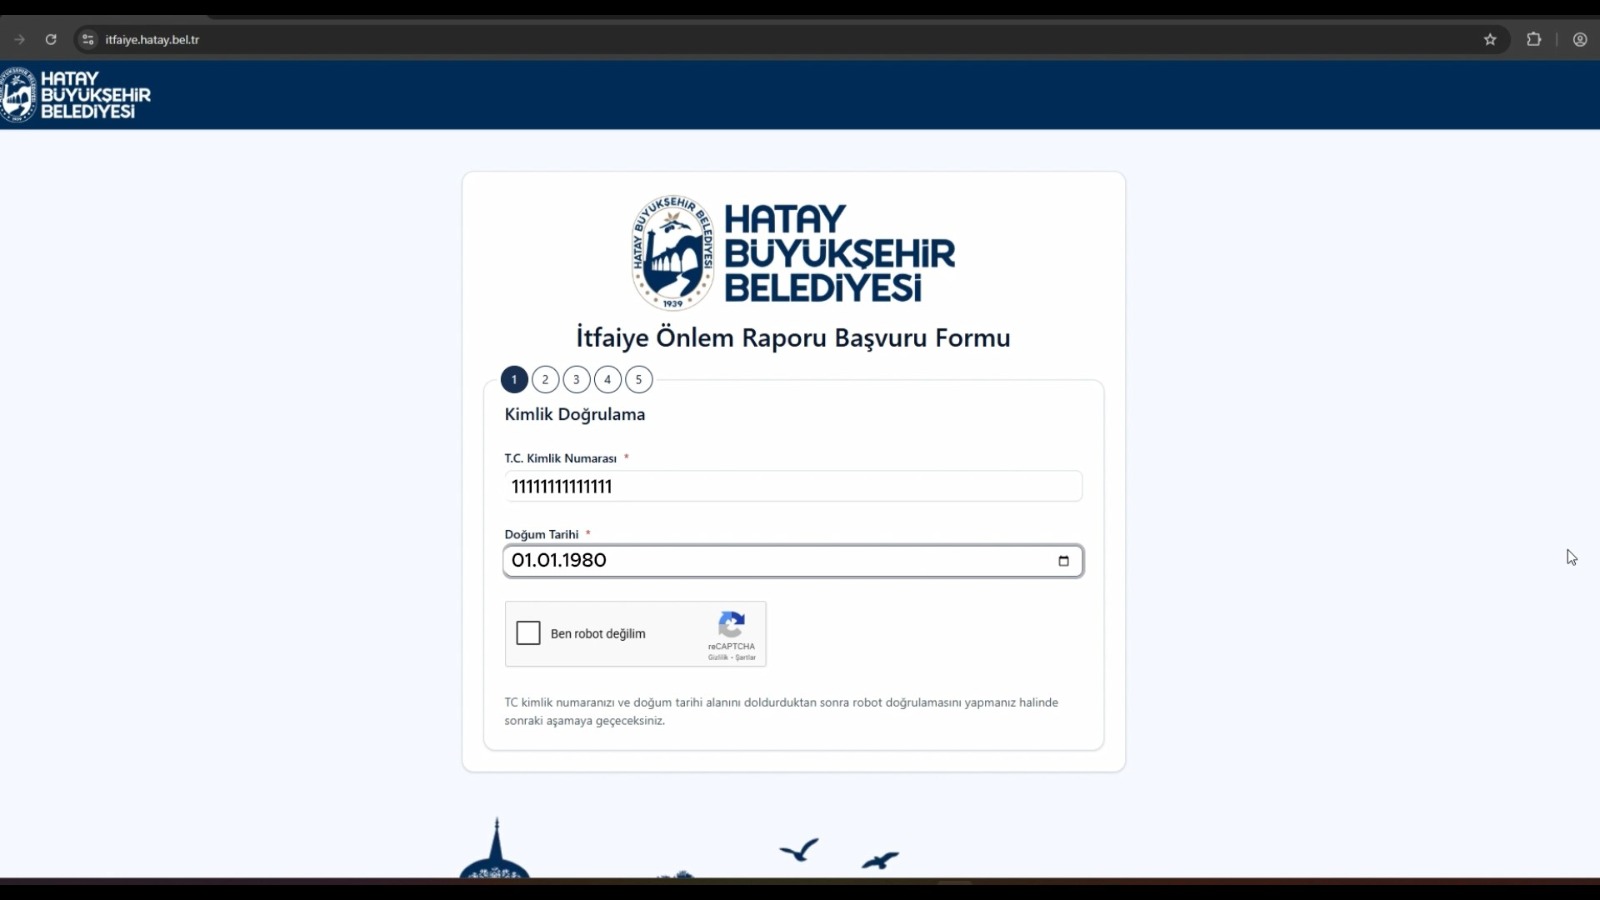Reload the page
This screenshot has width=1600, height=900.
[x=51, y=40]
